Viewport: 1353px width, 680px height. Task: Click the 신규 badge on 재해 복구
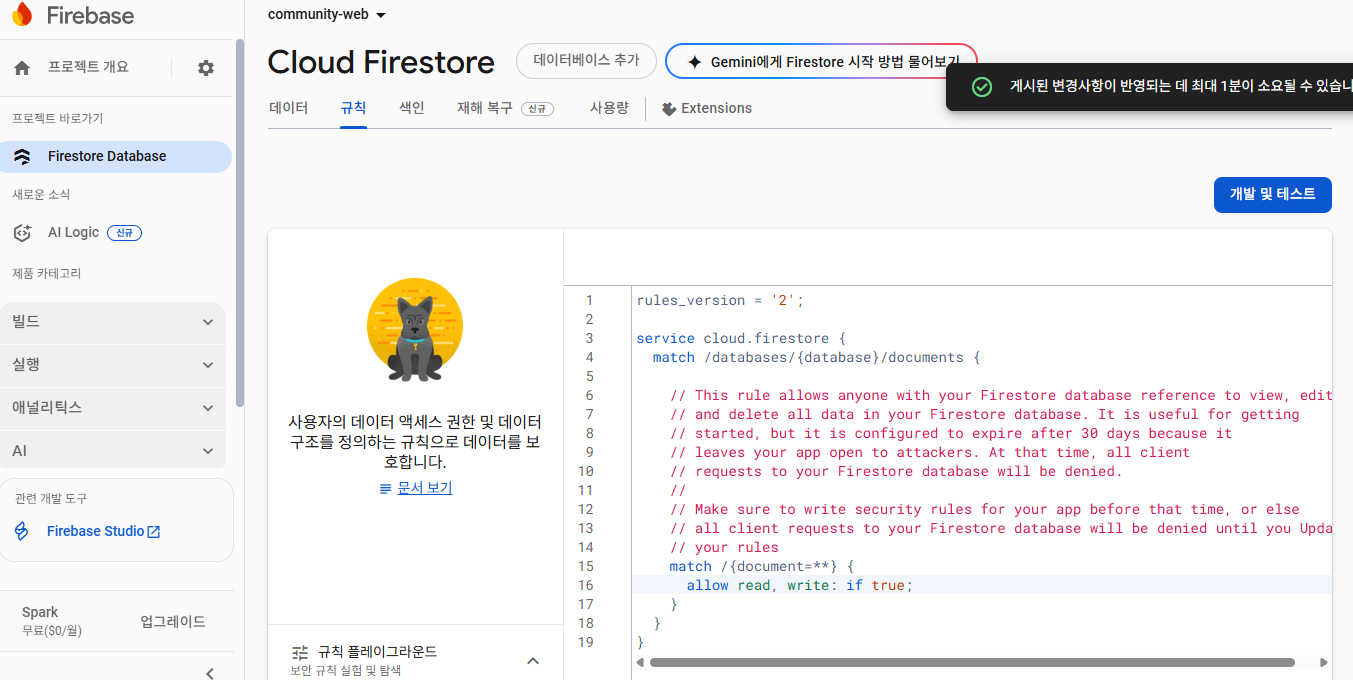pos(537,109)
